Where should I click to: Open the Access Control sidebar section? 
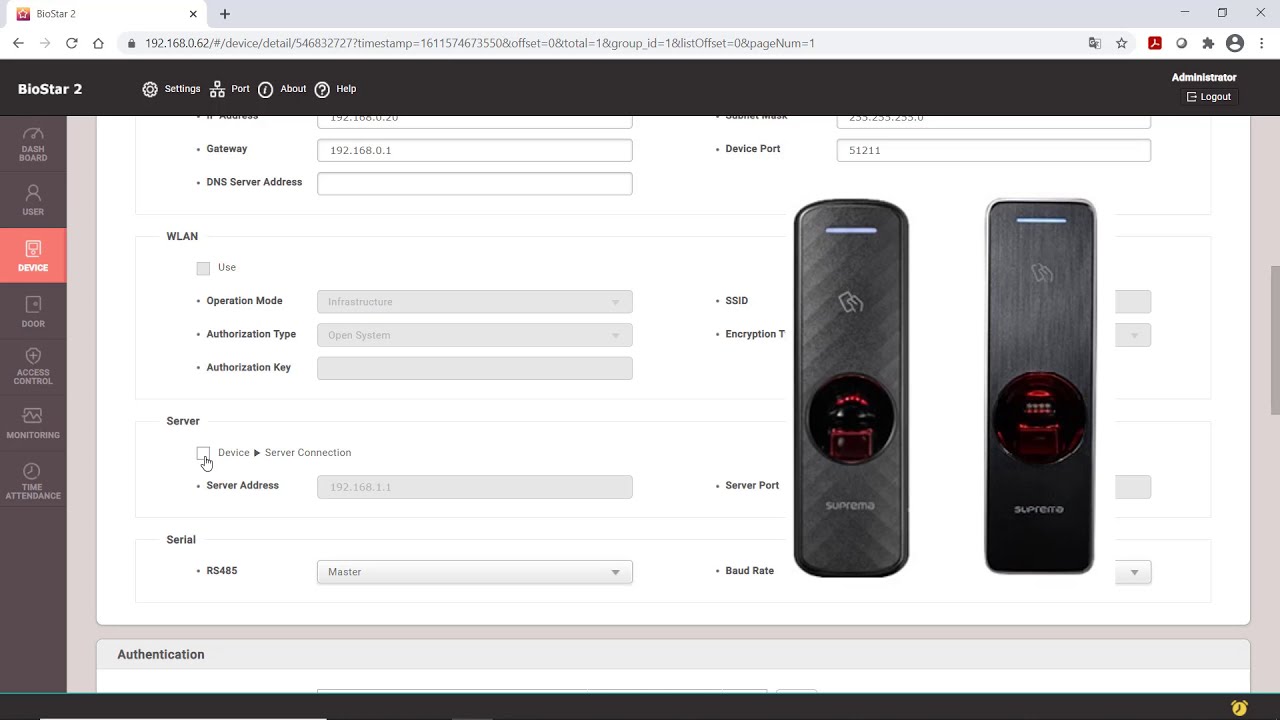pyautogui.click(x=33, y=366)
